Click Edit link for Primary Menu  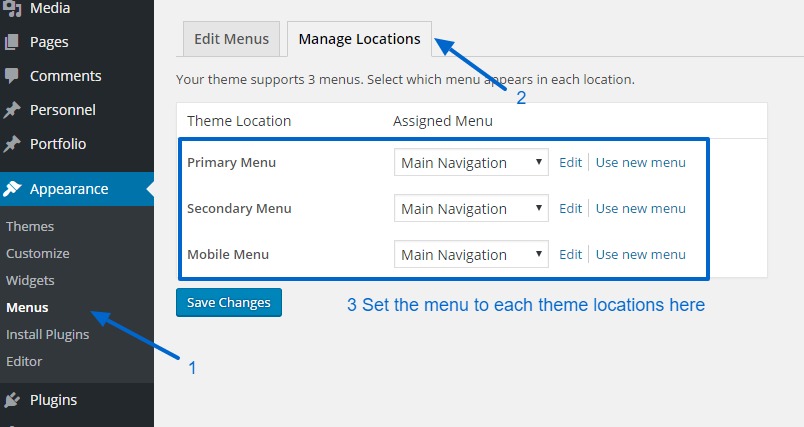[x=570, y=163]
